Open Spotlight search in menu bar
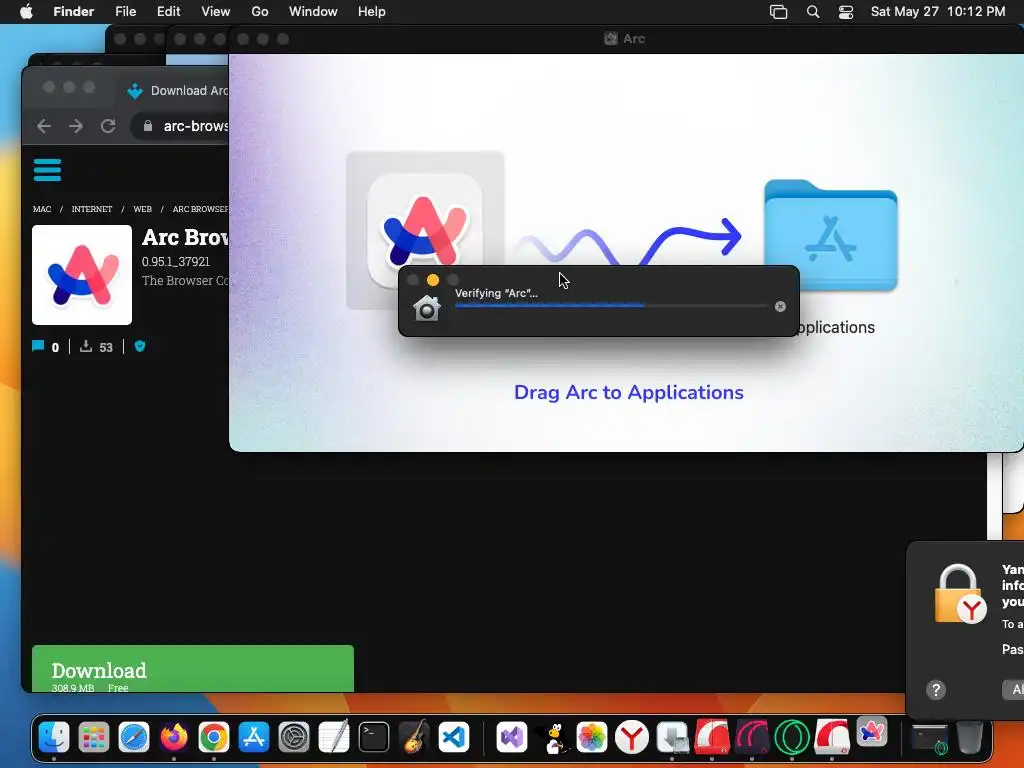 [813, 12]
